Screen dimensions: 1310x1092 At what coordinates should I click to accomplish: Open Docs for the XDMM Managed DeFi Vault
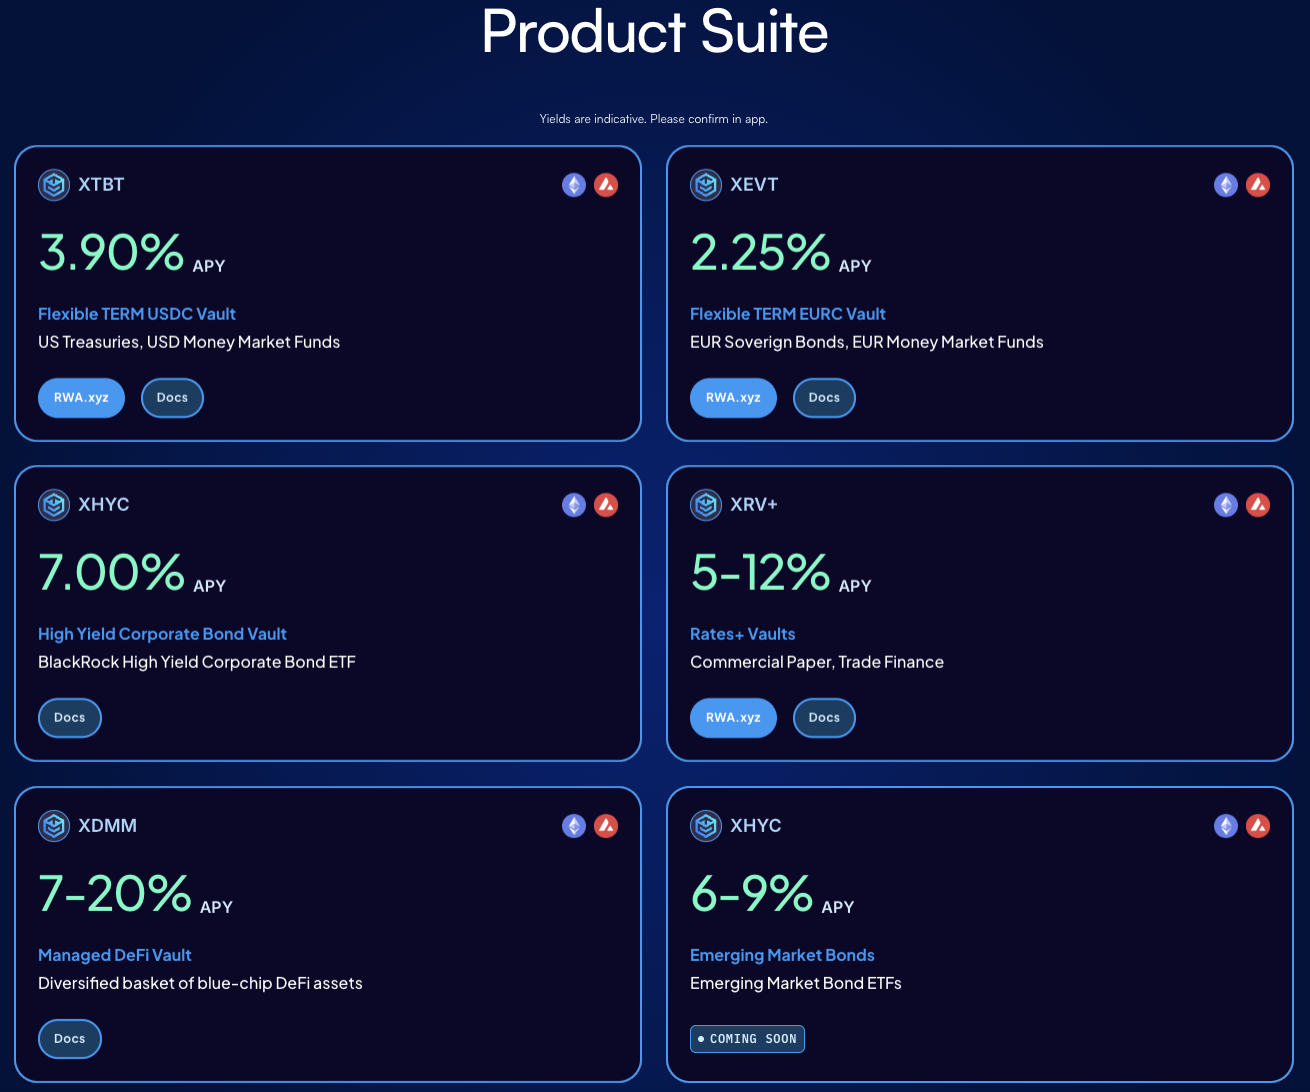click(x=70, y=1039)
